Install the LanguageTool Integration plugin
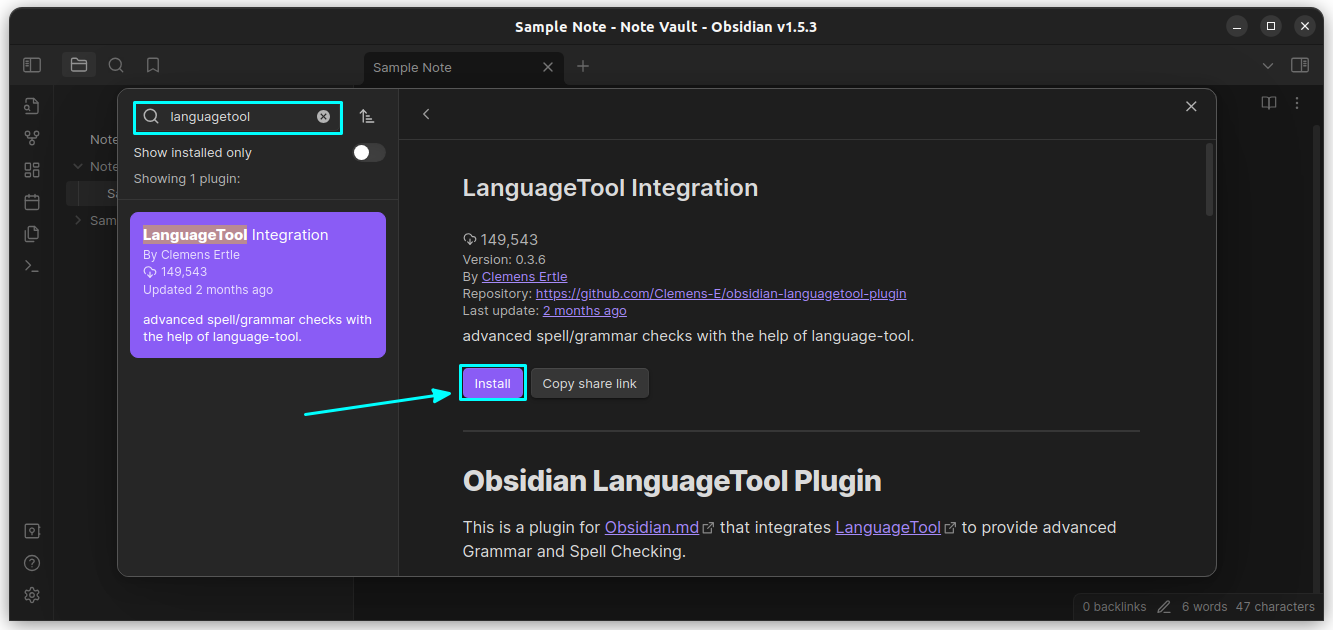This screenshot has width=1333, height=630. (492, 383)
